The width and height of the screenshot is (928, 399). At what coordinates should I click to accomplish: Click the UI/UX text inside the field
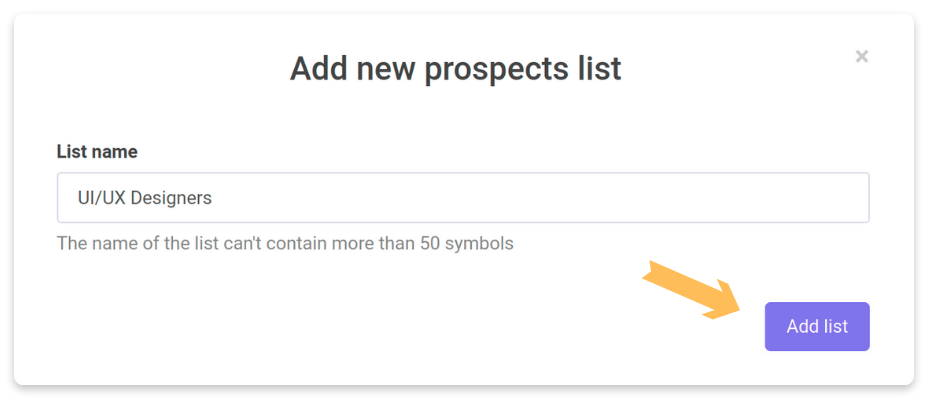click(x=102, y=198)
